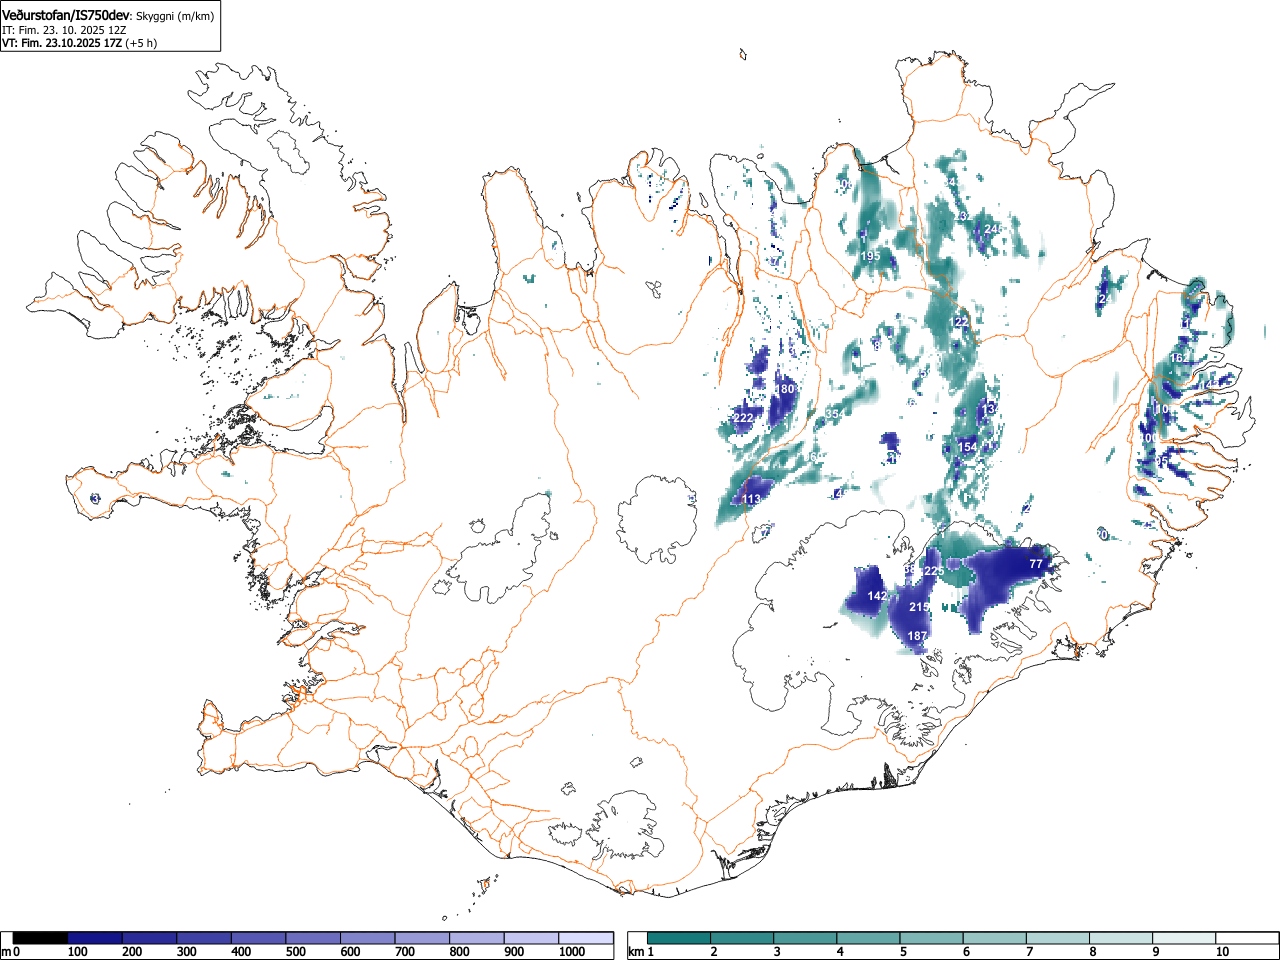Image resolution: width=1280 pixels, height=960 pixels.
Task: Click the 'VT: Fim. 23.10.2025 17Z' line
Action: coord(62,43)
